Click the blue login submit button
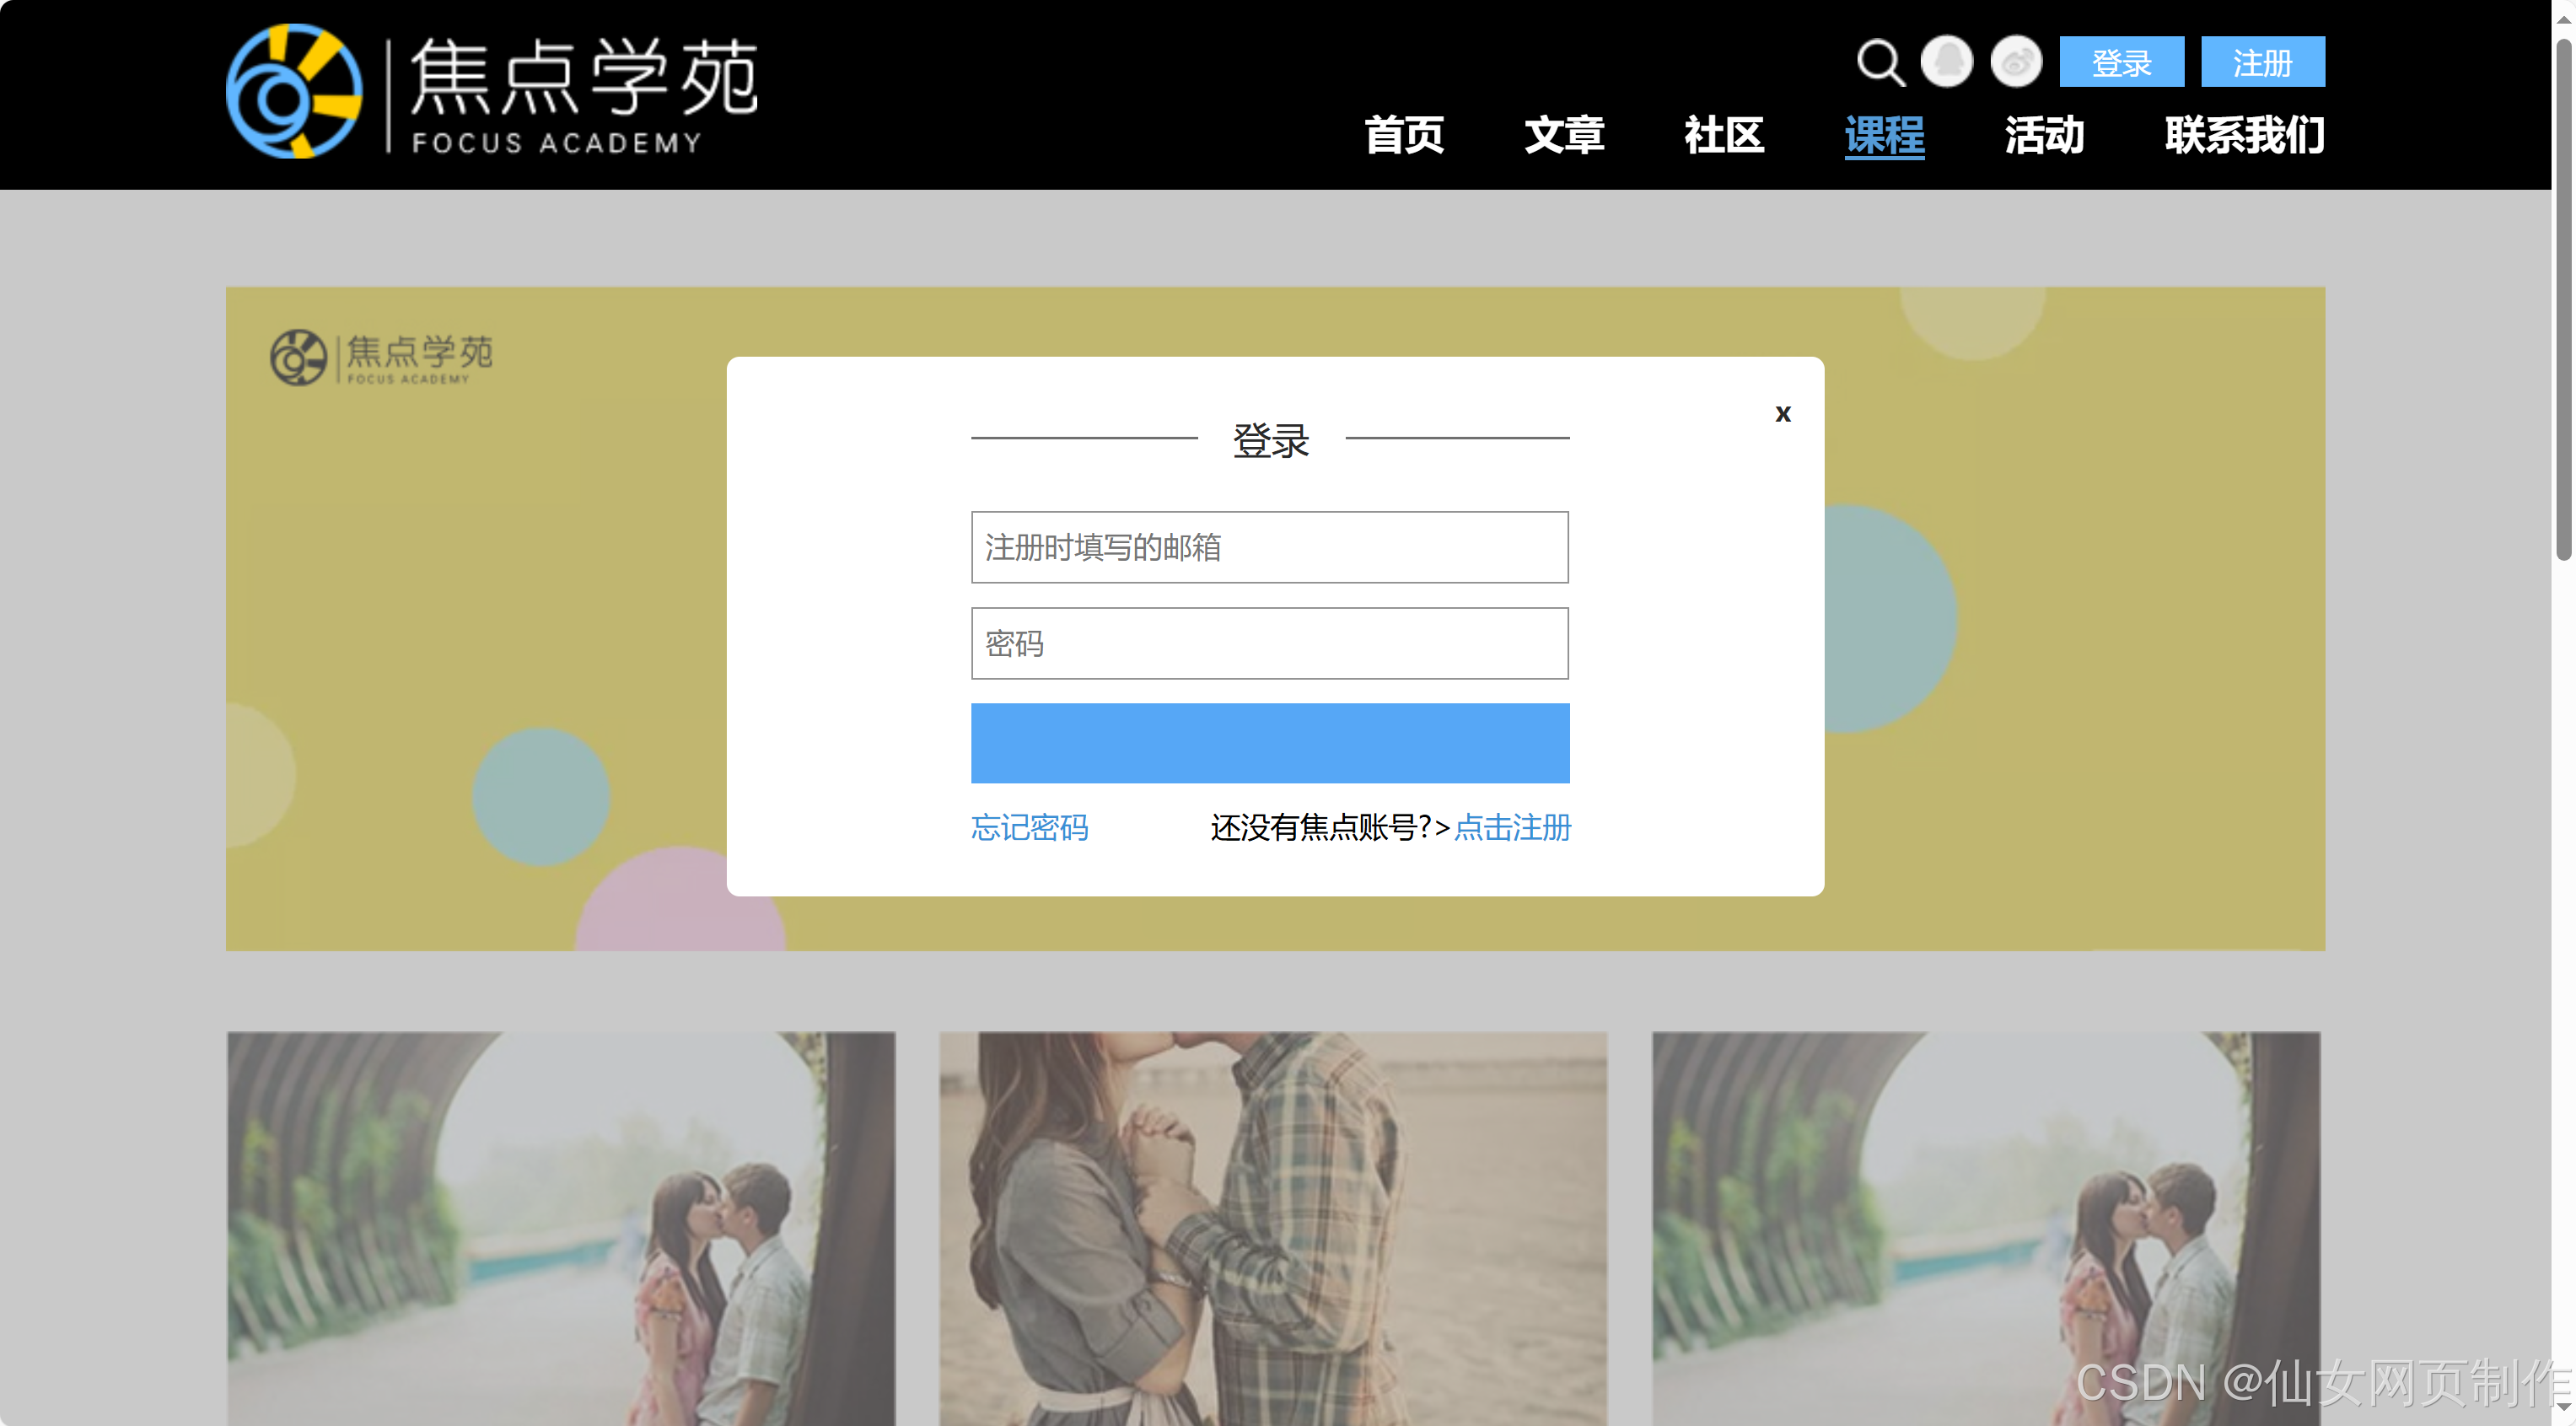This screenshot has width=2576, height=1426. tap(1269, 743)
